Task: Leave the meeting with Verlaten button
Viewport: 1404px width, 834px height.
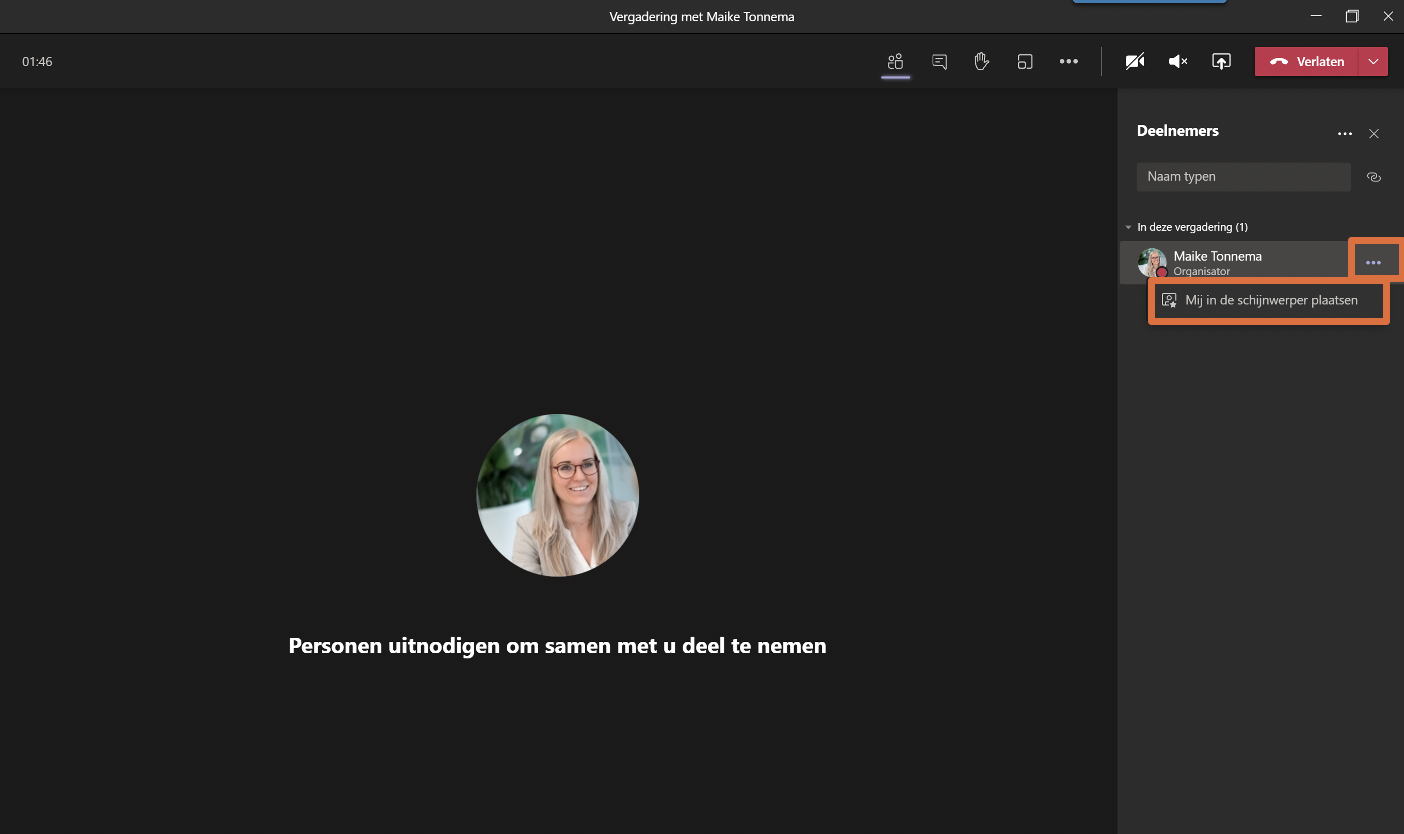Action: [1307, 62]
